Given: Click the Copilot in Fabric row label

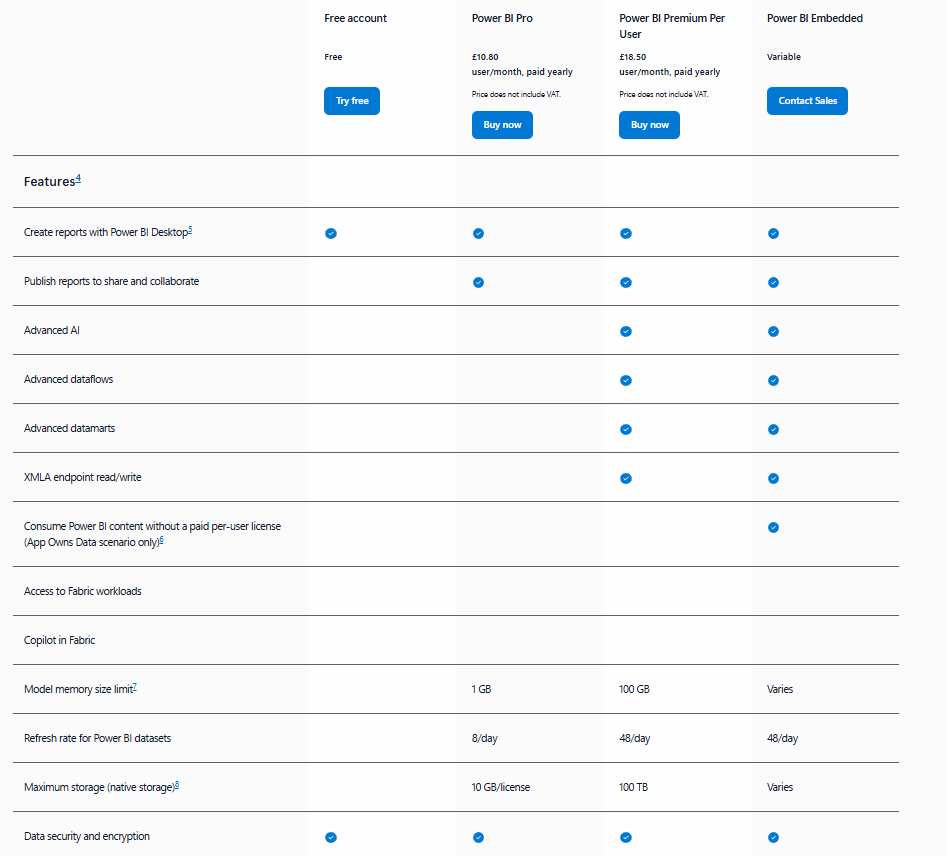Looking at the screenshot, I should click(x=59, y=640).
